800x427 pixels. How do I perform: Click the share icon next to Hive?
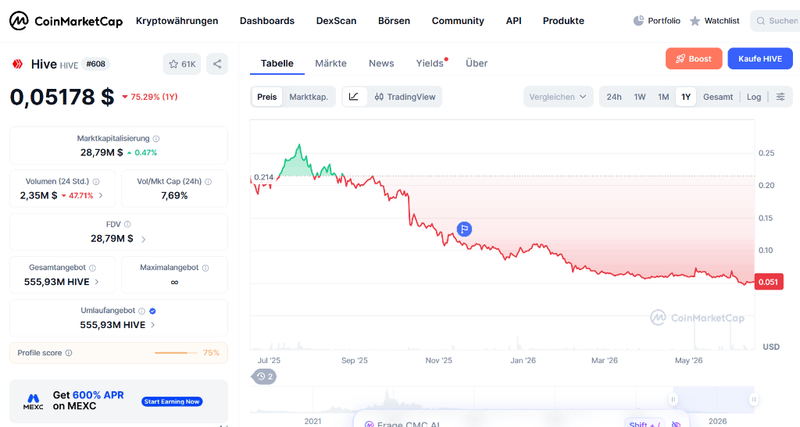coord(217,64)
